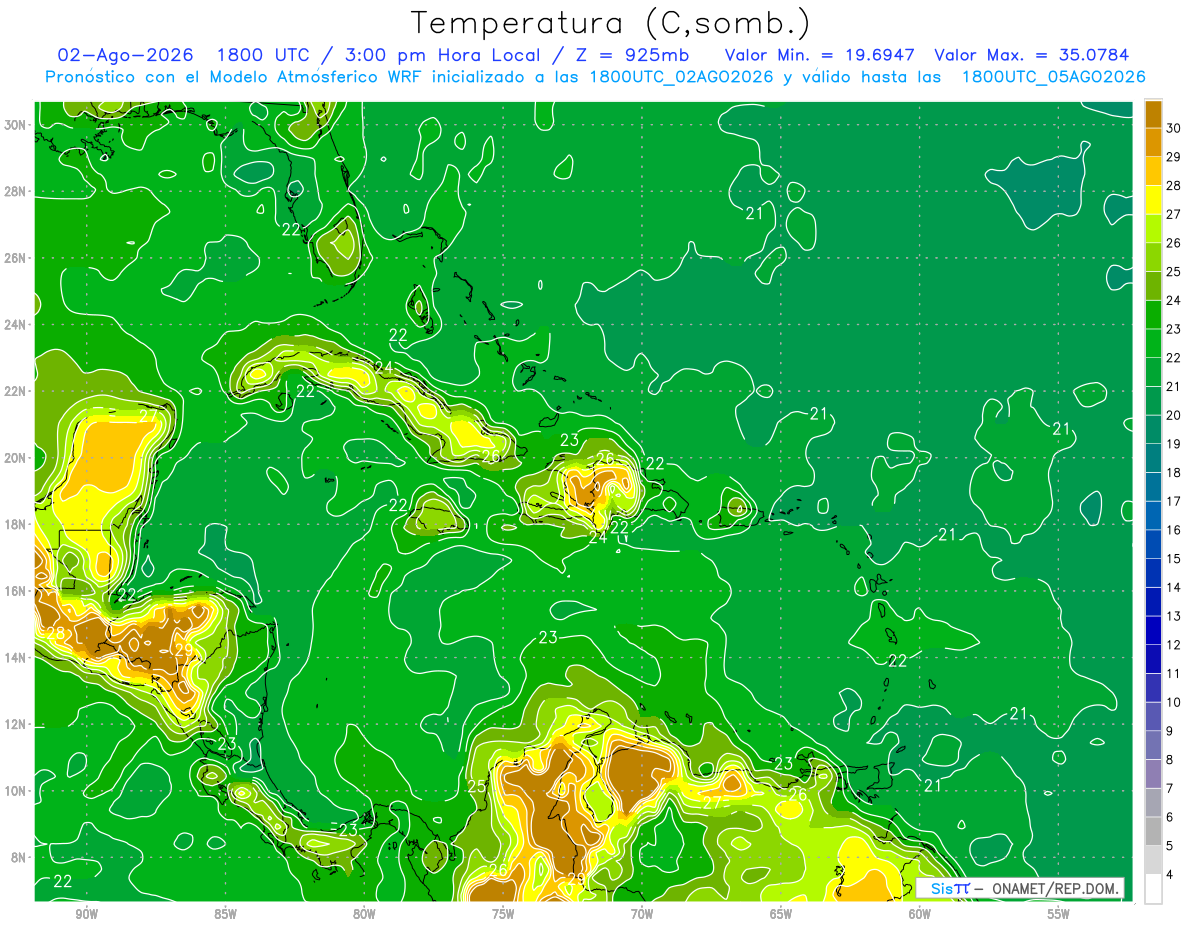Click the Sisπ ONAMET/REP.DOM. logo box
This screenshot has height=927, width=1200.
click(x=1020, y=888)
